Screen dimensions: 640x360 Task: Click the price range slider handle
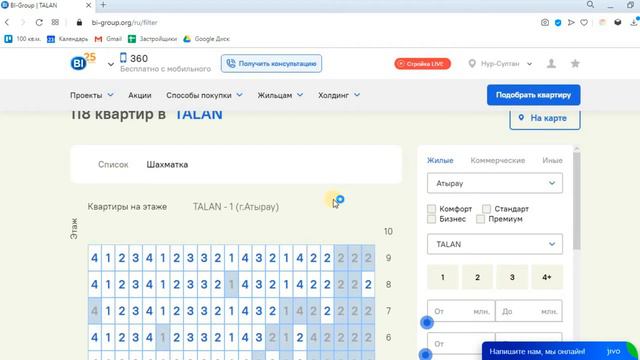coord(427,322)
